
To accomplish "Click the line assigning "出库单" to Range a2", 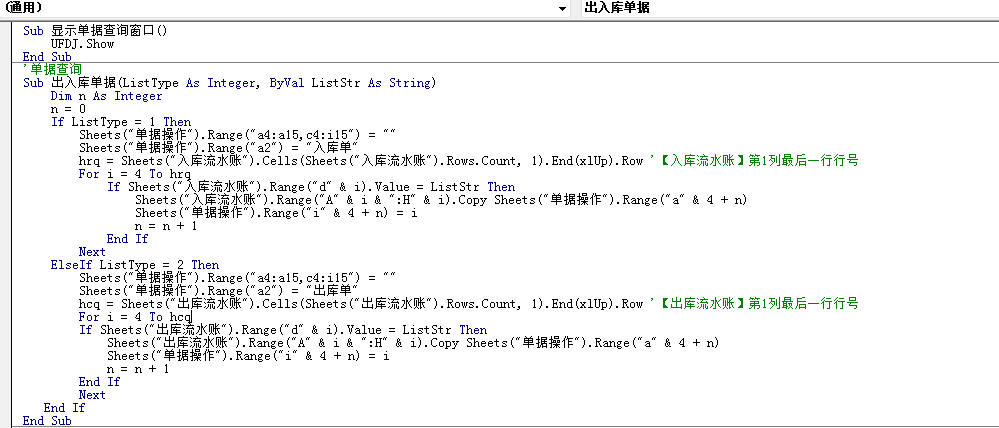I will click(x=220, y=291).
